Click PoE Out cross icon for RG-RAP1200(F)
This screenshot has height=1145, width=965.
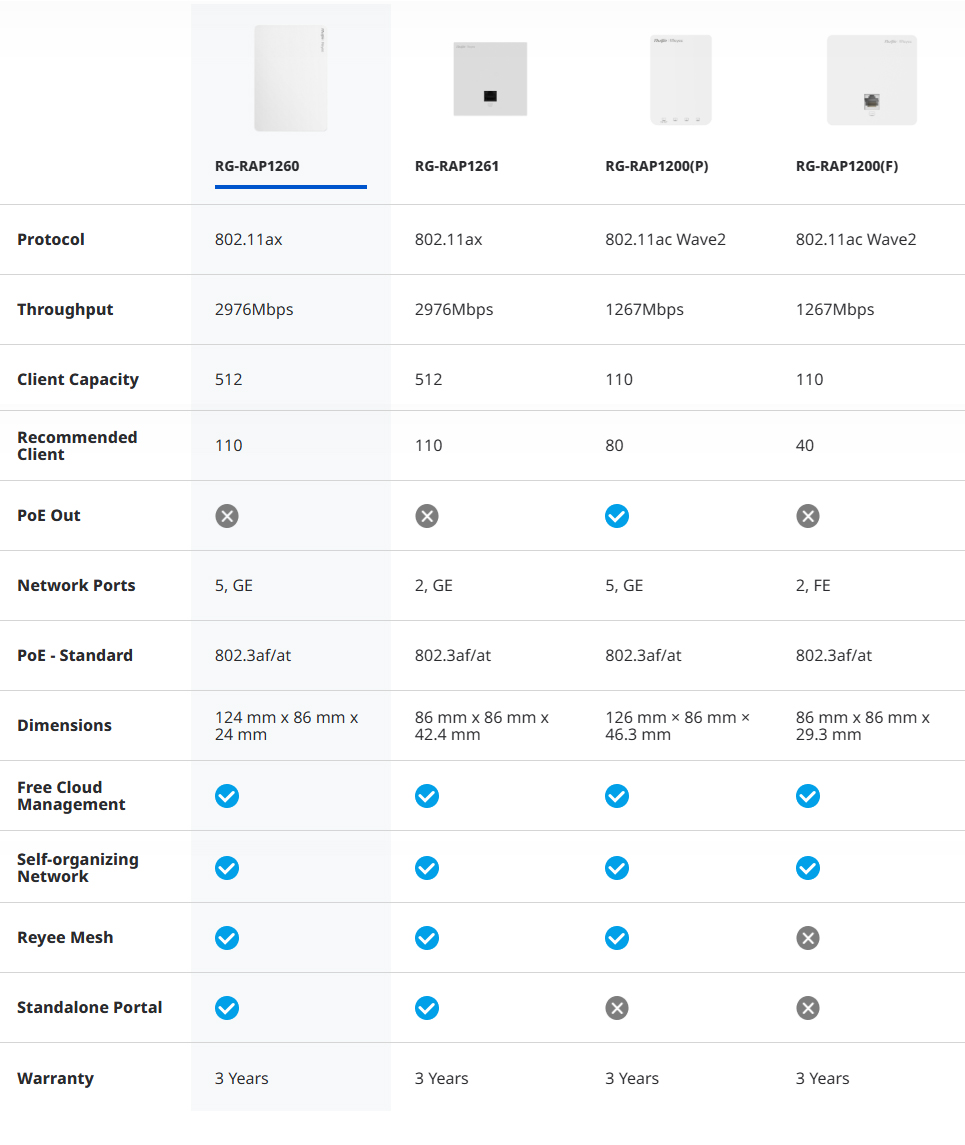pos(808,516)
